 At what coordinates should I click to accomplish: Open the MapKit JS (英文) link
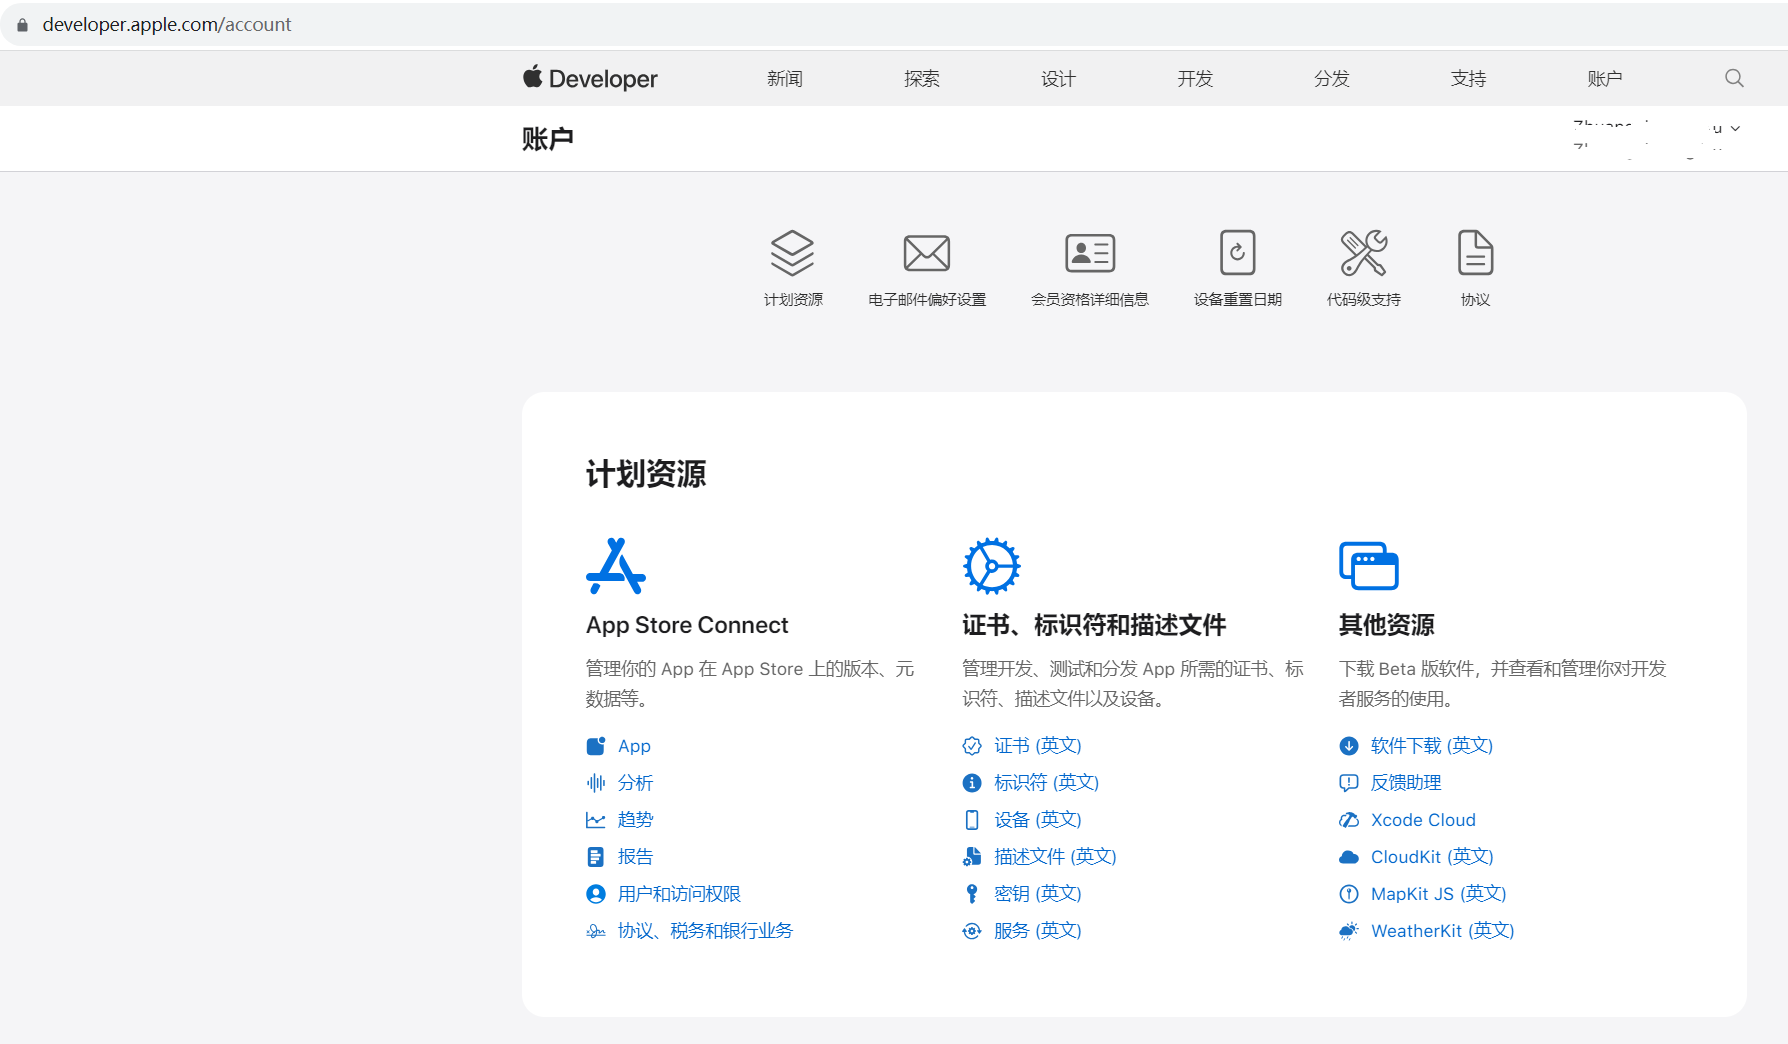(1438, 894)
